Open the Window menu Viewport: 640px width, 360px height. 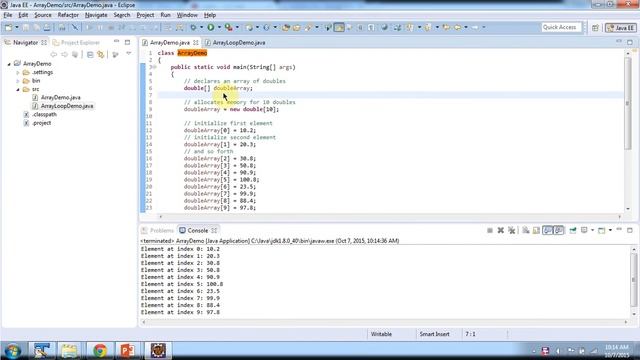point(187,15)
